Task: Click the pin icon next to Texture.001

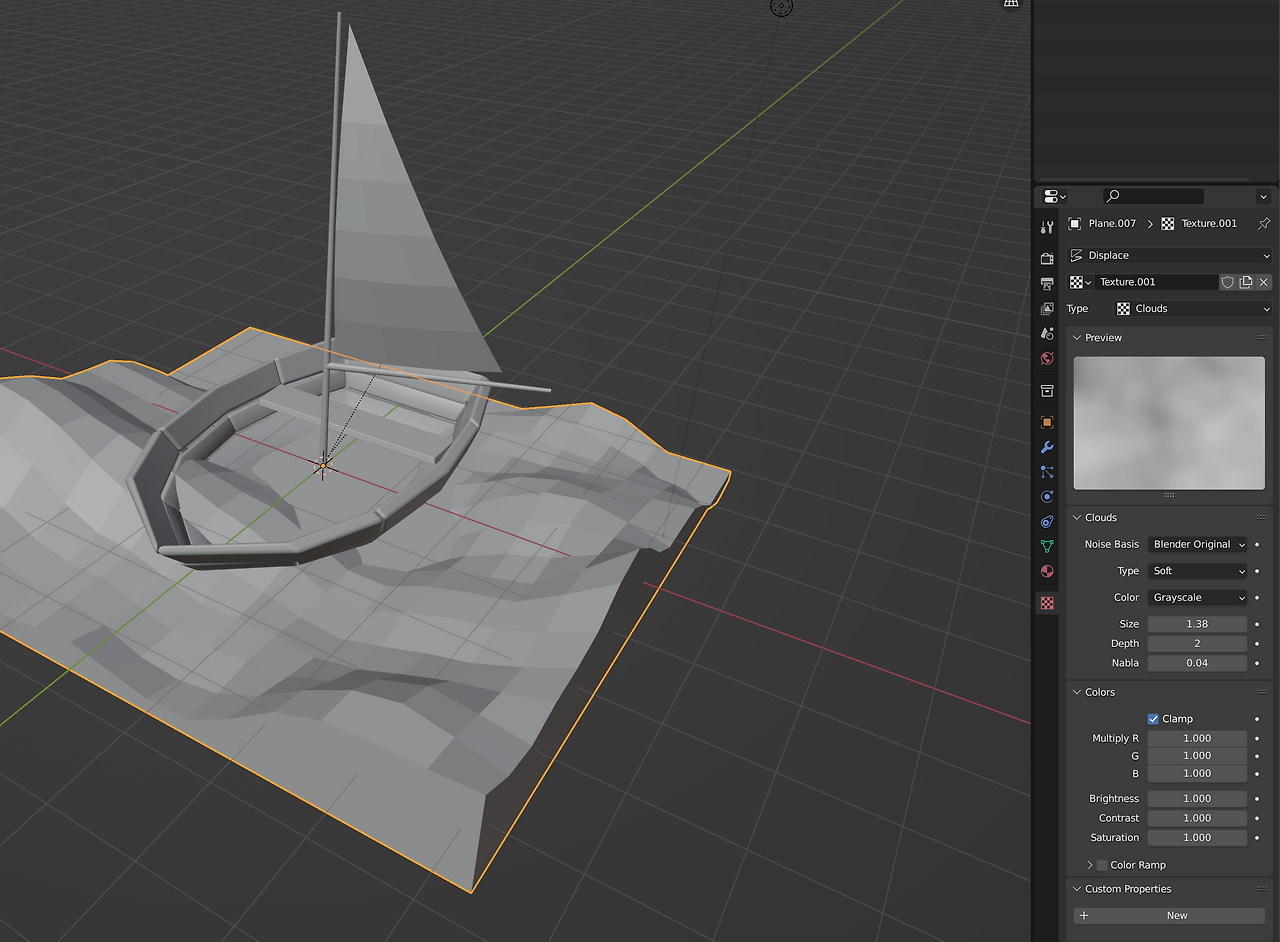Action: pyautogui.click(x=1264, y=224)
